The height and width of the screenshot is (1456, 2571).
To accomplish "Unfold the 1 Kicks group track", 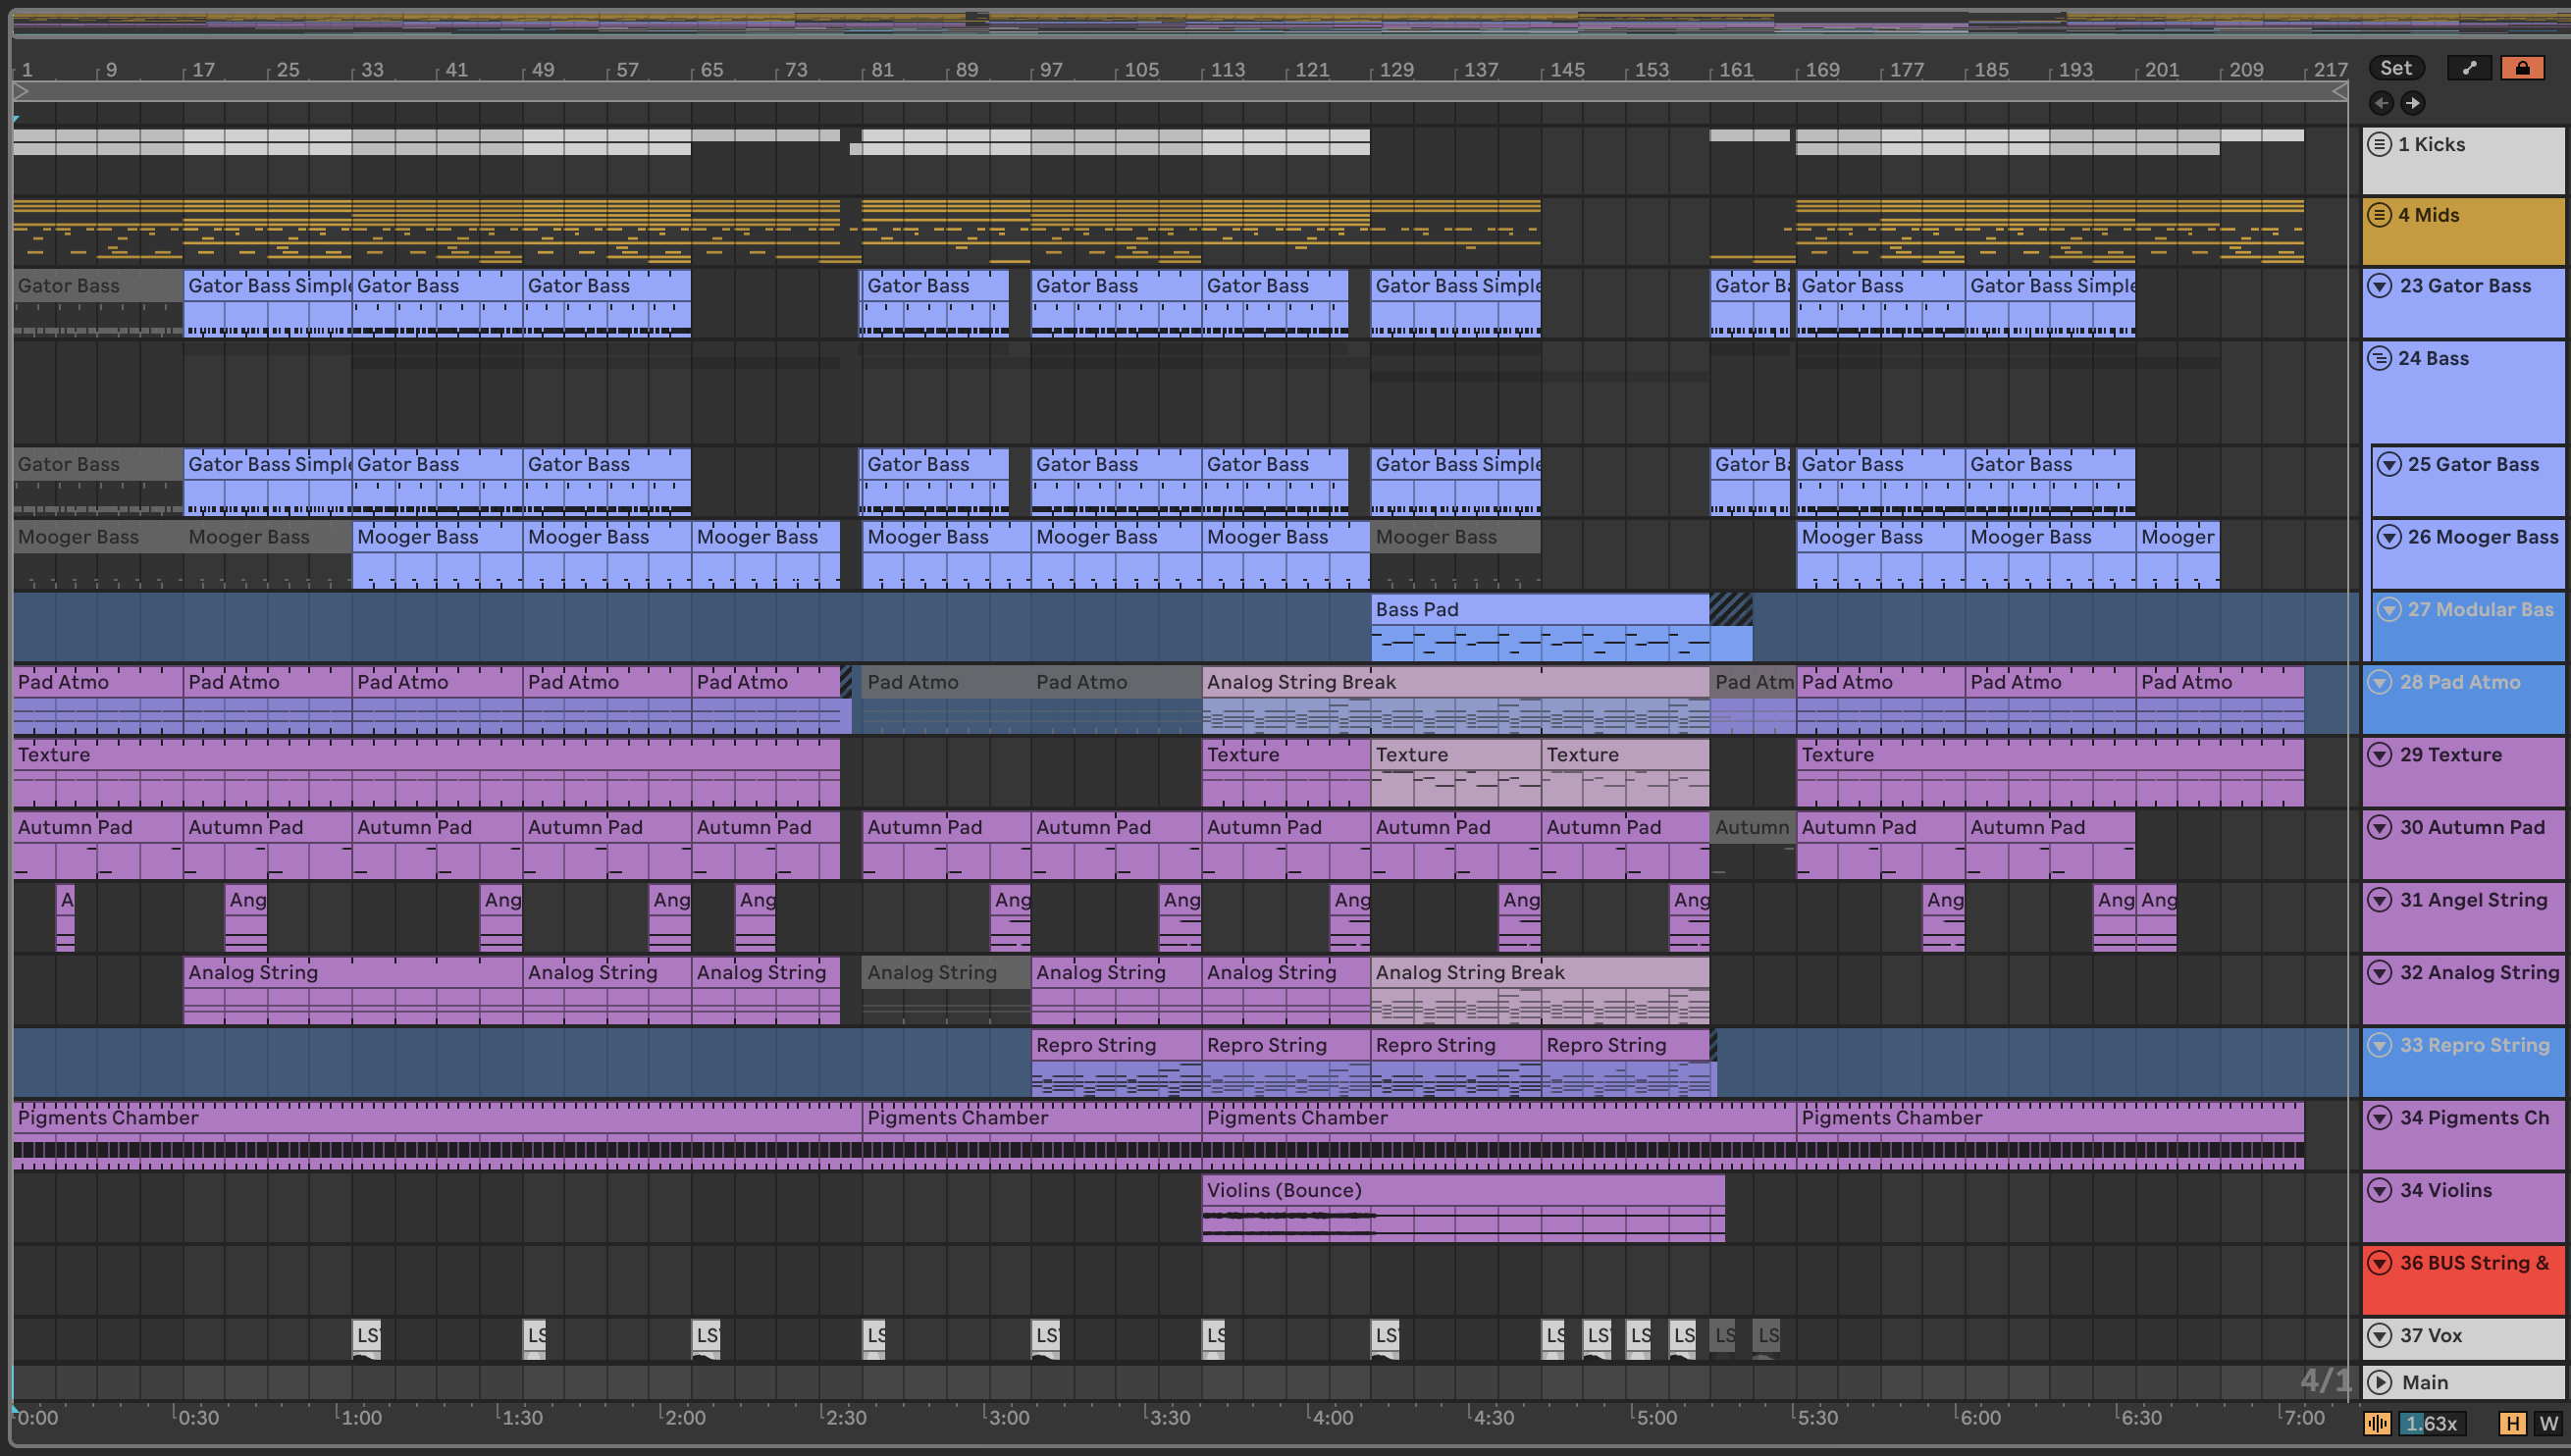I will tap(2379, 144).
